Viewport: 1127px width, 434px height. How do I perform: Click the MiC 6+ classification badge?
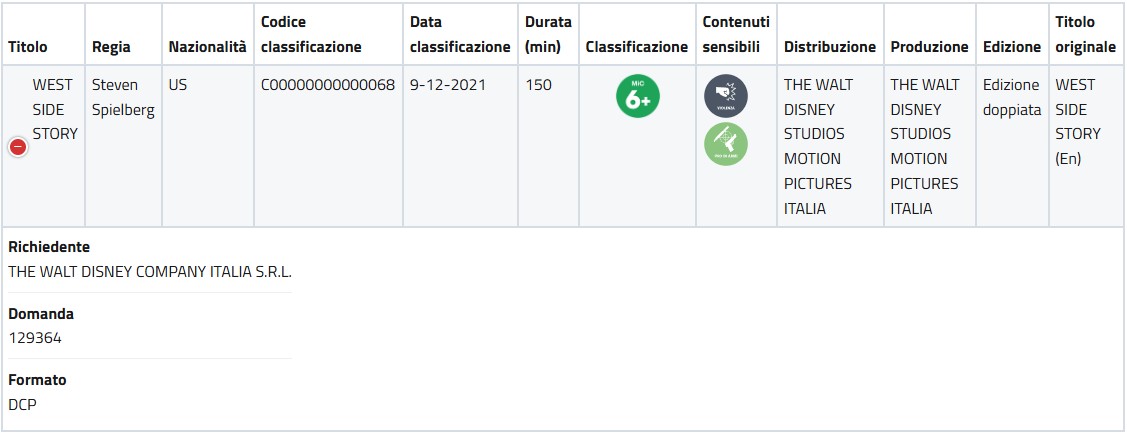pyautogui.click(x=638, y=96)
